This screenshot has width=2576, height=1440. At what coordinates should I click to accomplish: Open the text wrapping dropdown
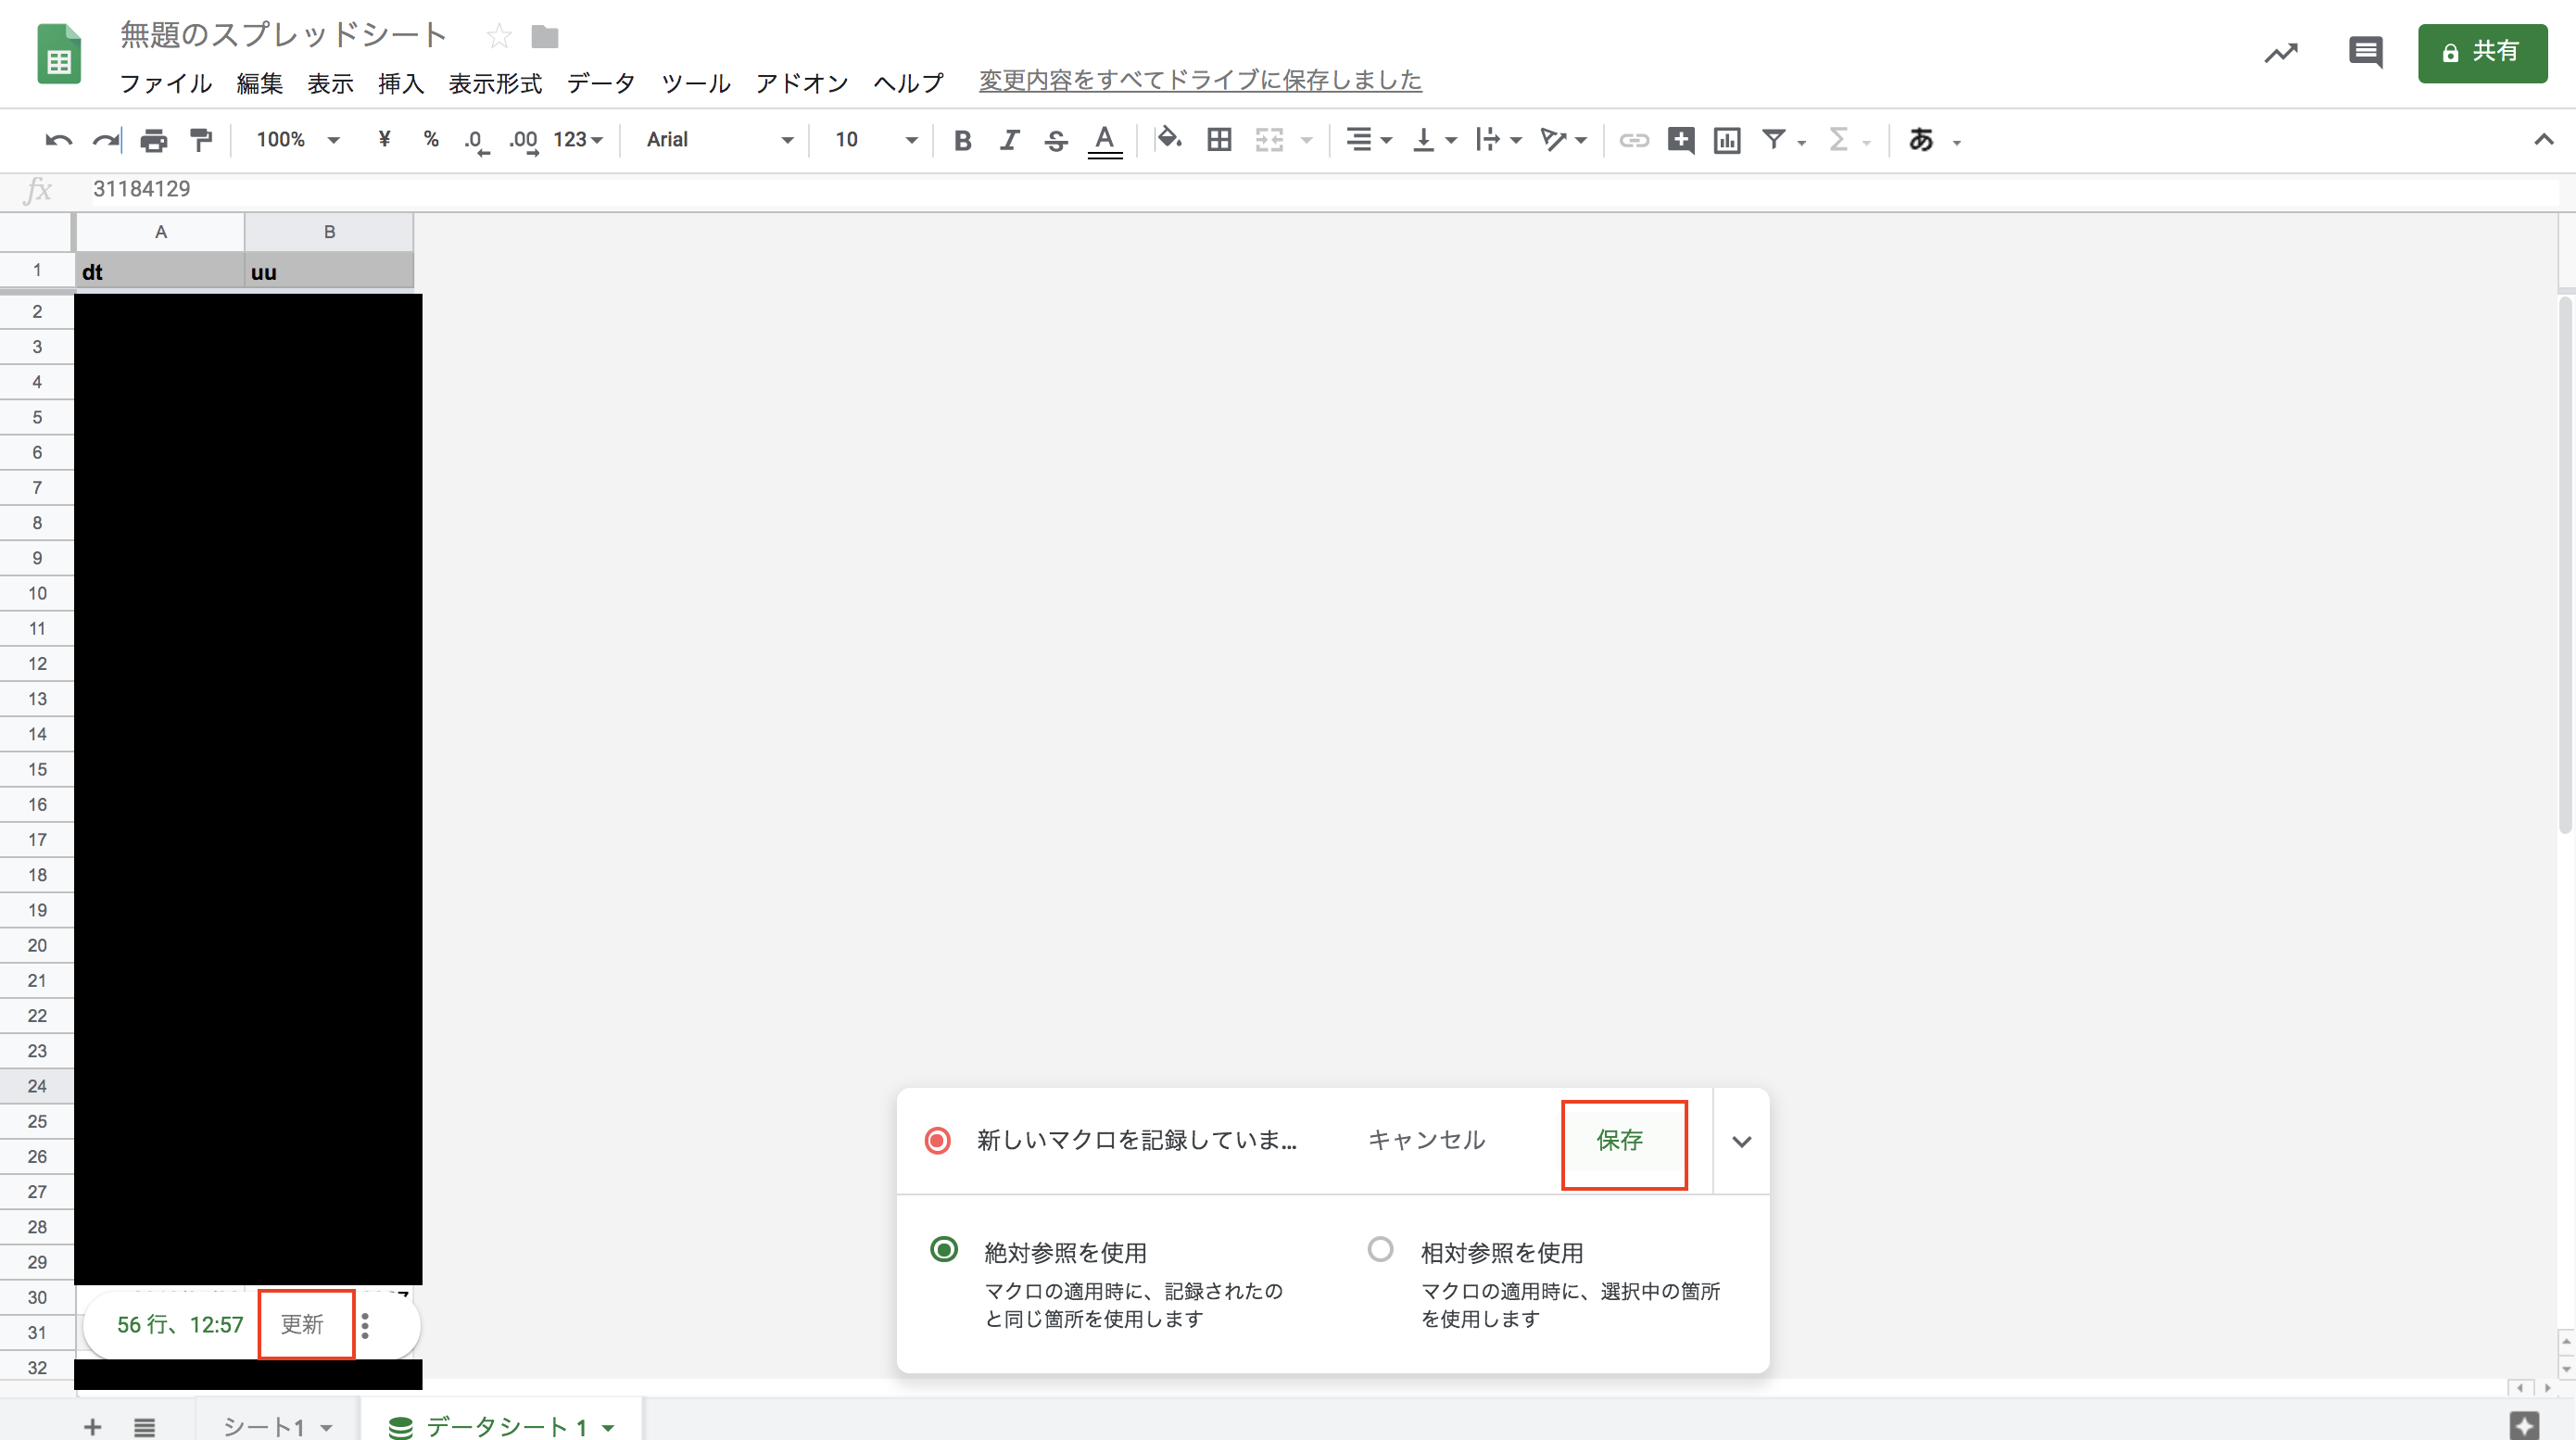coord(1498,140)
